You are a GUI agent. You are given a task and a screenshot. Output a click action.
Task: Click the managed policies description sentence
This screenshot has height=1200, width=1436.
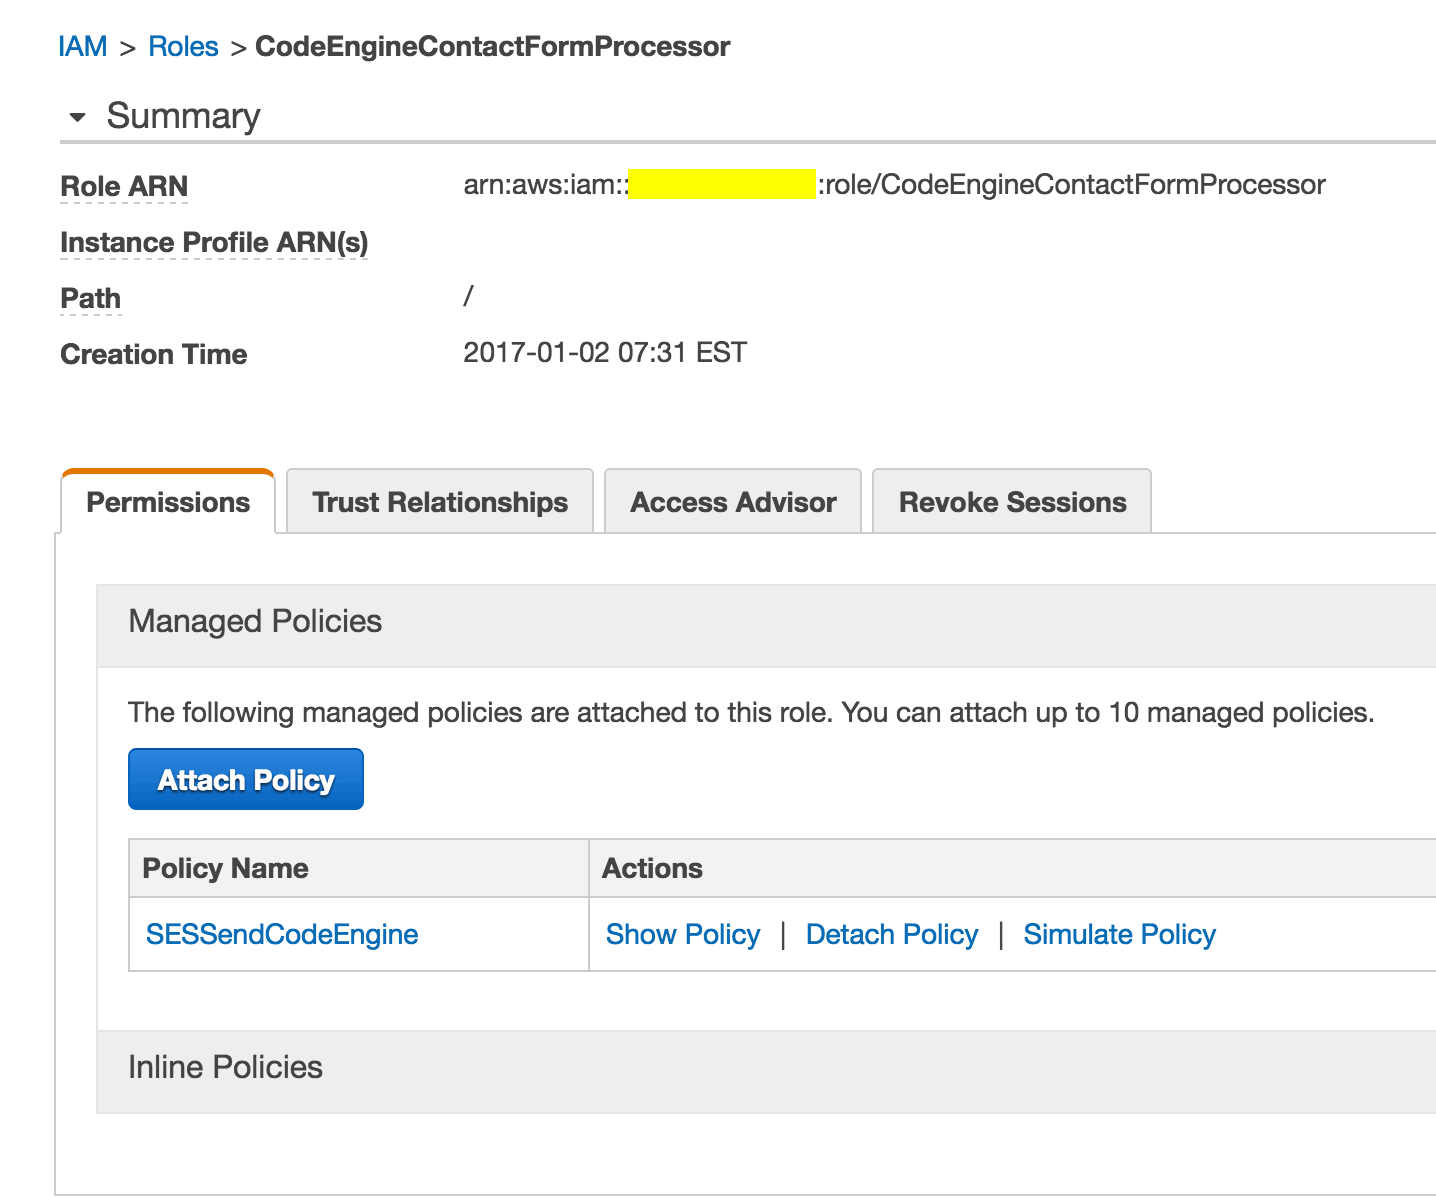tap(751, 713)
